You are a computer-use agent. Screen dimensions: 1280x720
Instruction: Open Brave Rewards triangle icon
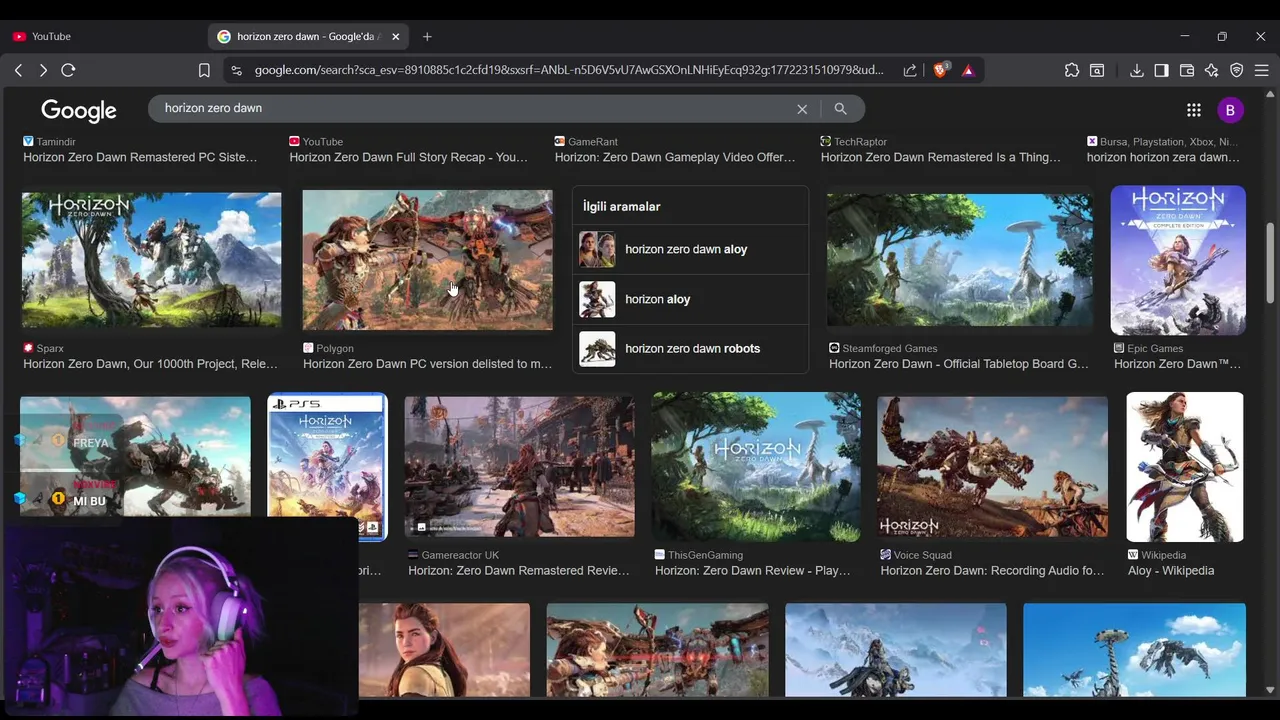click(x=968, y=70)
